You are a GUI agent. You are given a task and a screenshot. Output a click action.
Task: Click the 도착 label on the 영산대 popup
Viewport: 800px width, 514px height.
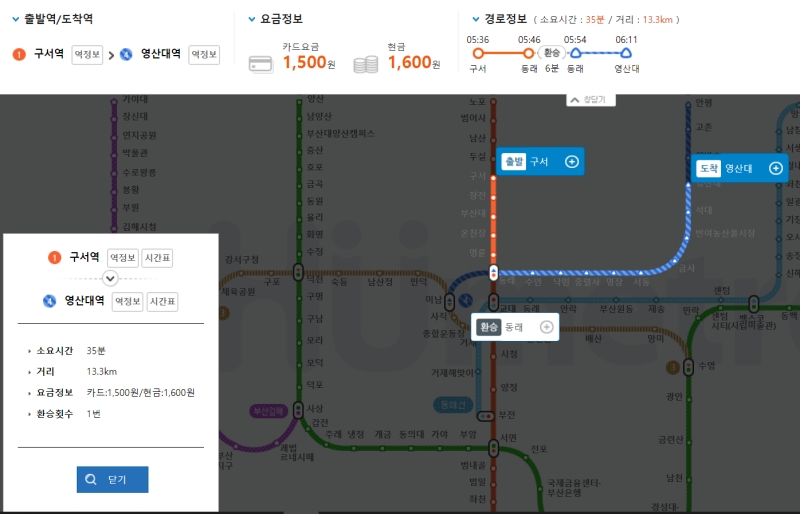[709, 168]
